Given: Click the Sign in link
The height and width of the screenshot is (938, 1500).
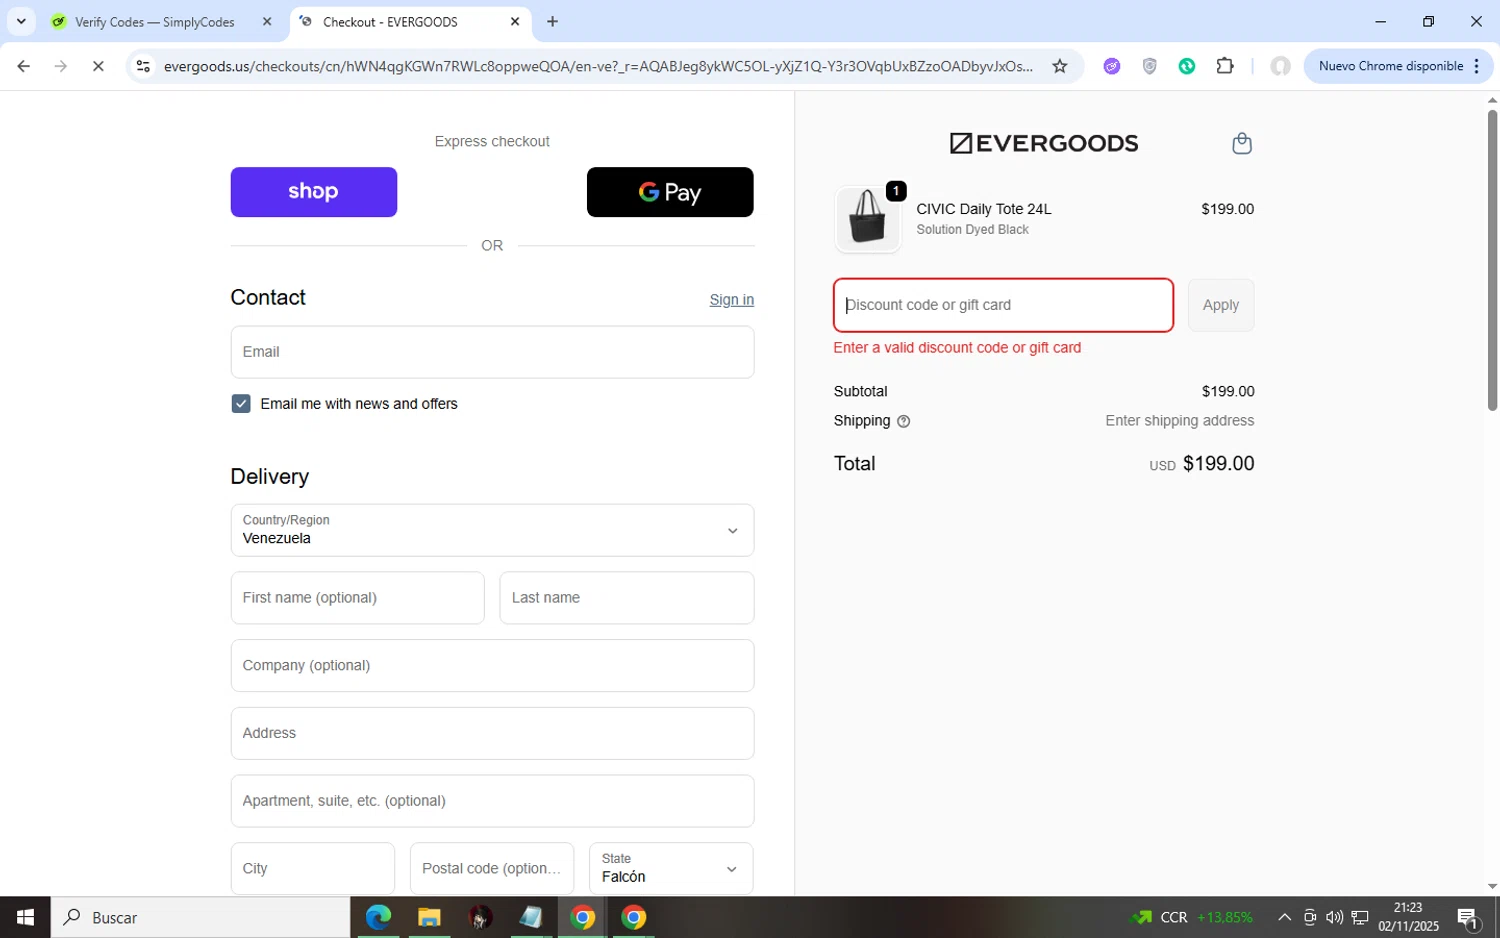Looking at the screenshot, I should pyautogui.click(x=731, y=300).
